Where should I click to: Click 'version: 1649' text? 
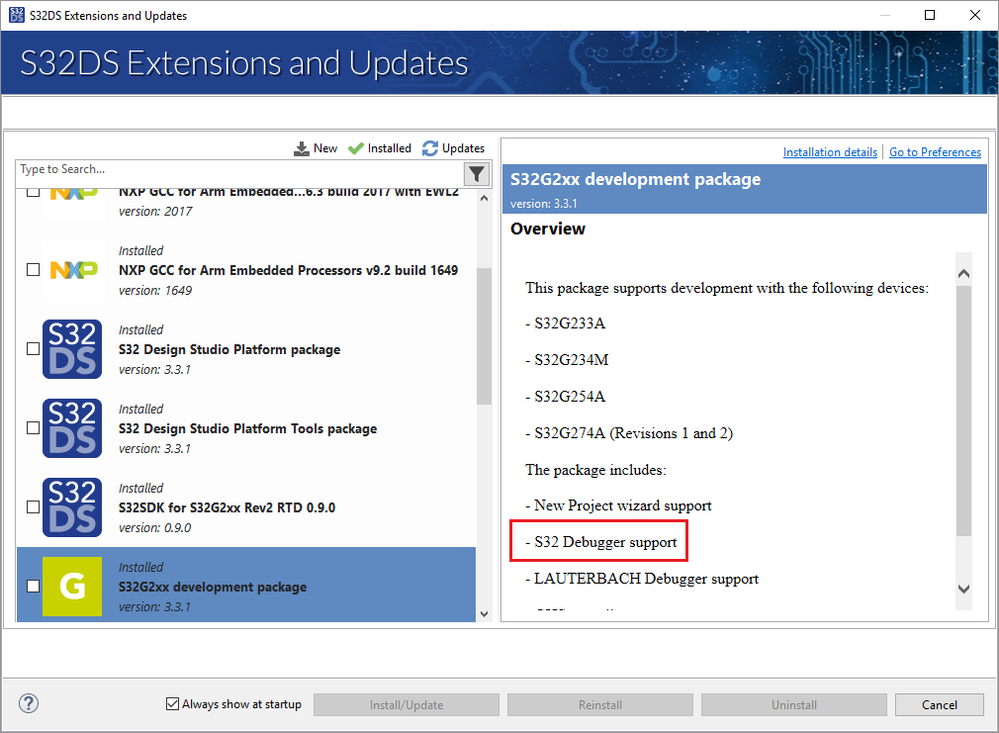click(155, 291)
